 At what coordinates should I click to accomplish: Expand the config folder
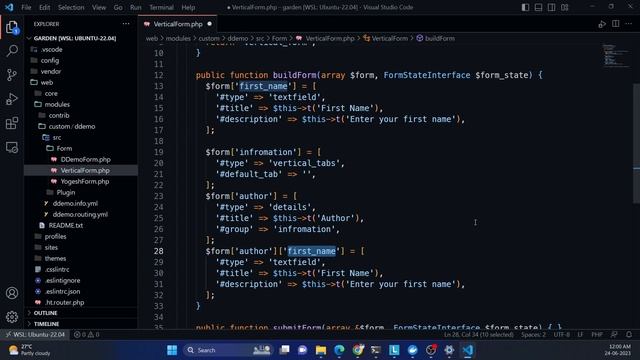50,60
